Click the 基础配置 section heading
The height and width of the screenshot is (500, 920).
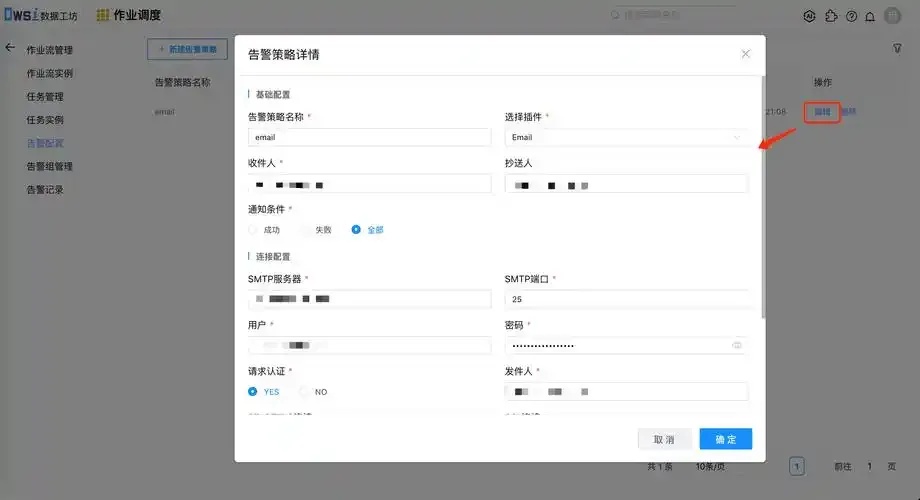(273, 94)
